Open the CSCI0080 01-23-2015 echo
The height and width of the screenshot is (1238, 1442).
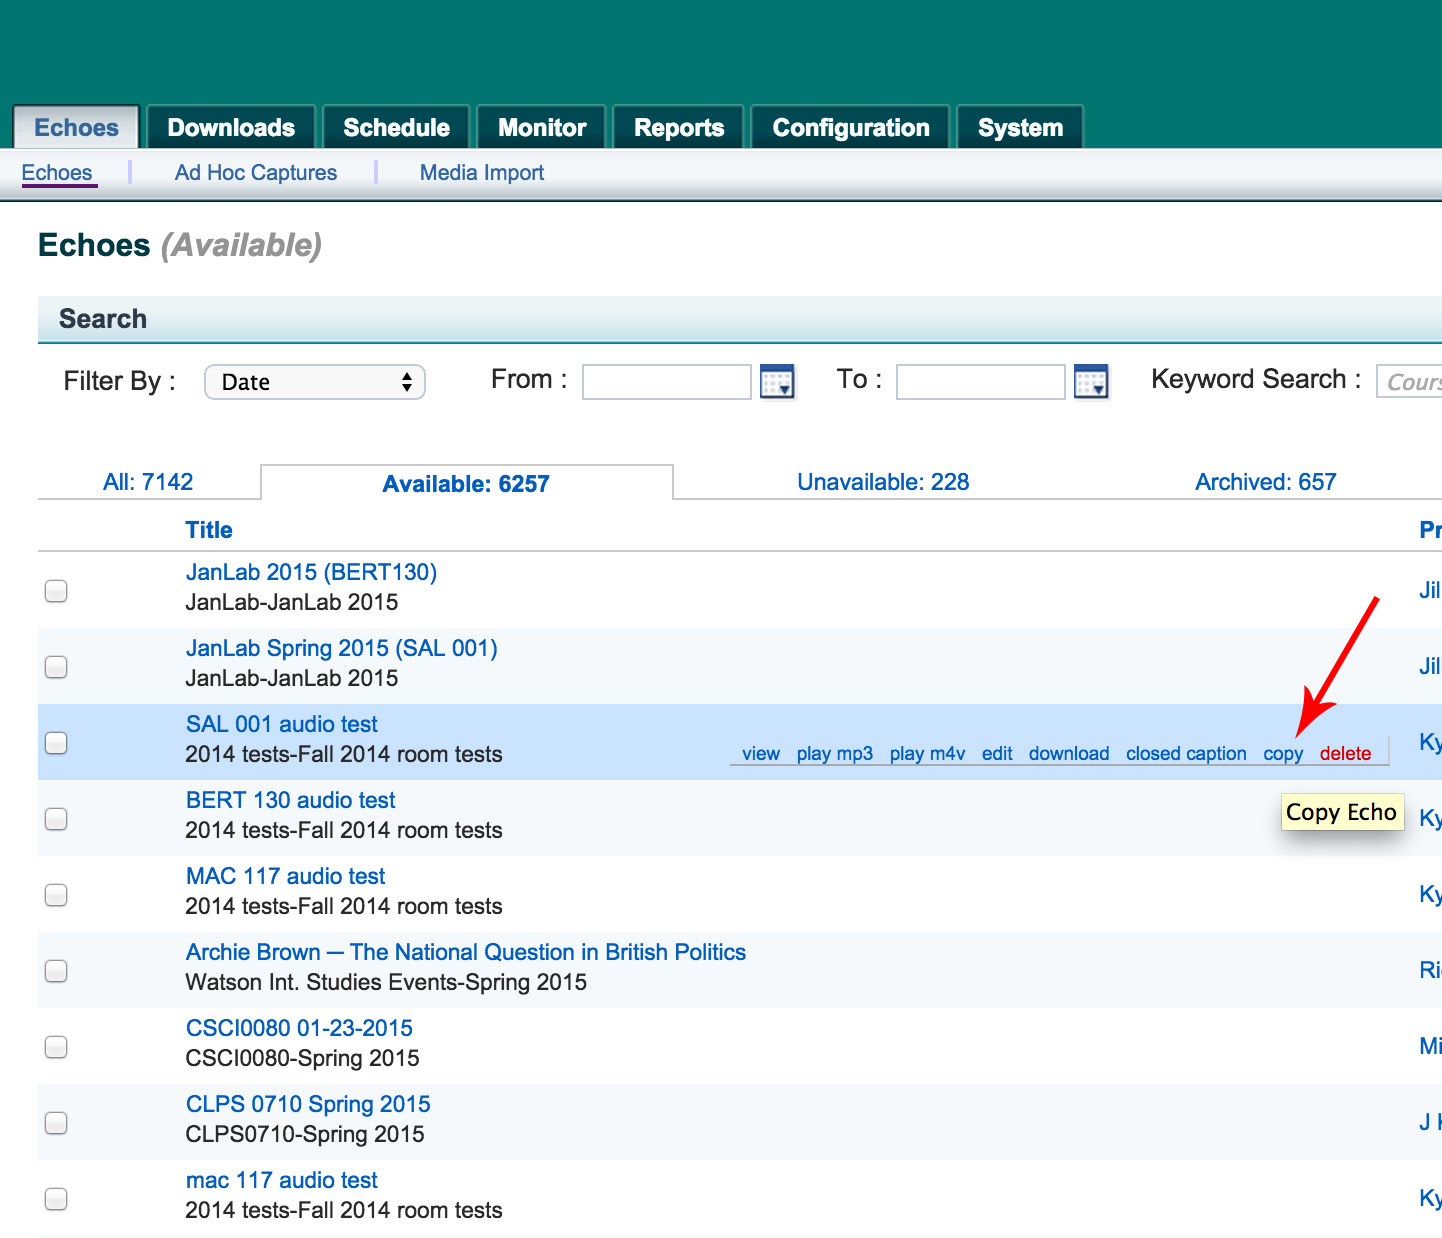pyautogui.click(x=299, y=1028)
